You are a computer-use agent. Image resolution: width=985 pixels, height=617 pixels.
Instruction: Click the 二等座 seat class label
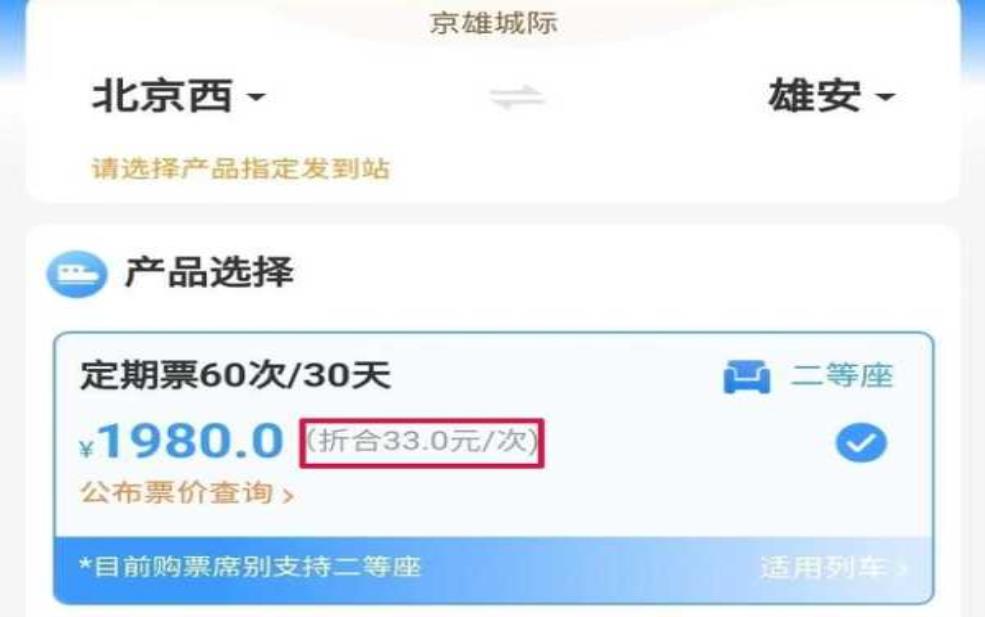(842, 376)
